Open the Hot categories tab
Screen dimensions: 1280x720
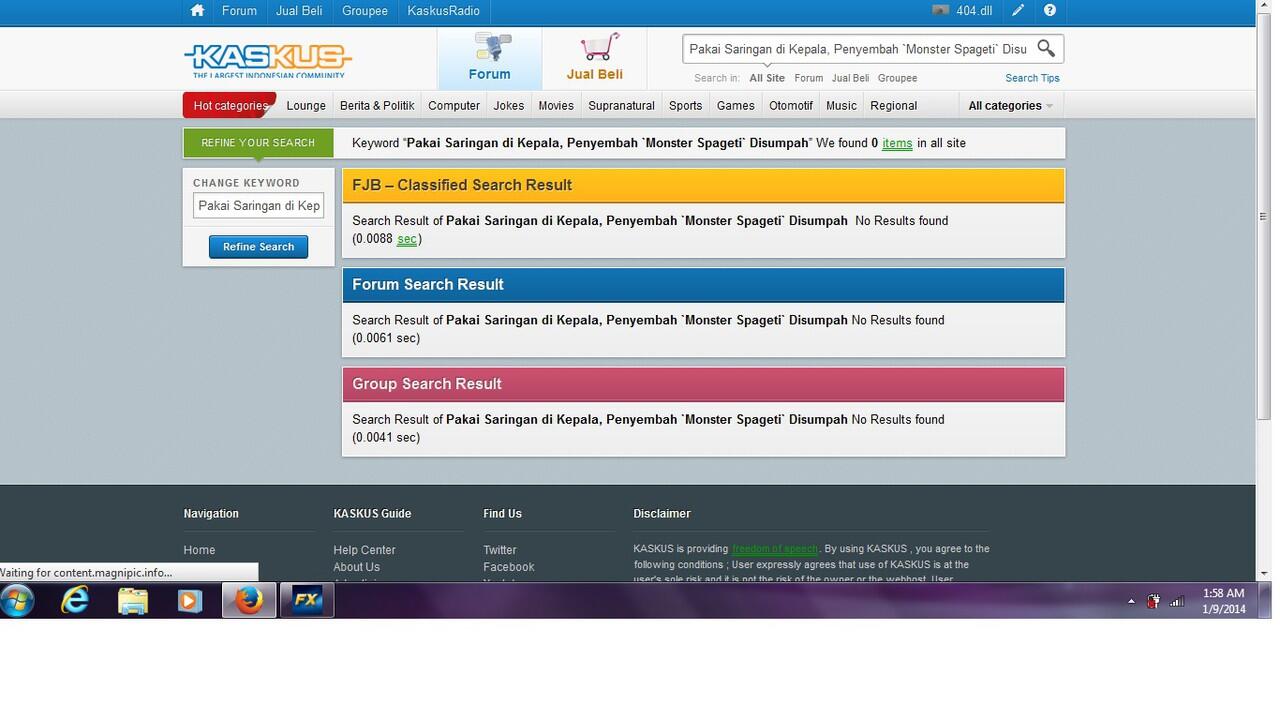coord(229,106)
